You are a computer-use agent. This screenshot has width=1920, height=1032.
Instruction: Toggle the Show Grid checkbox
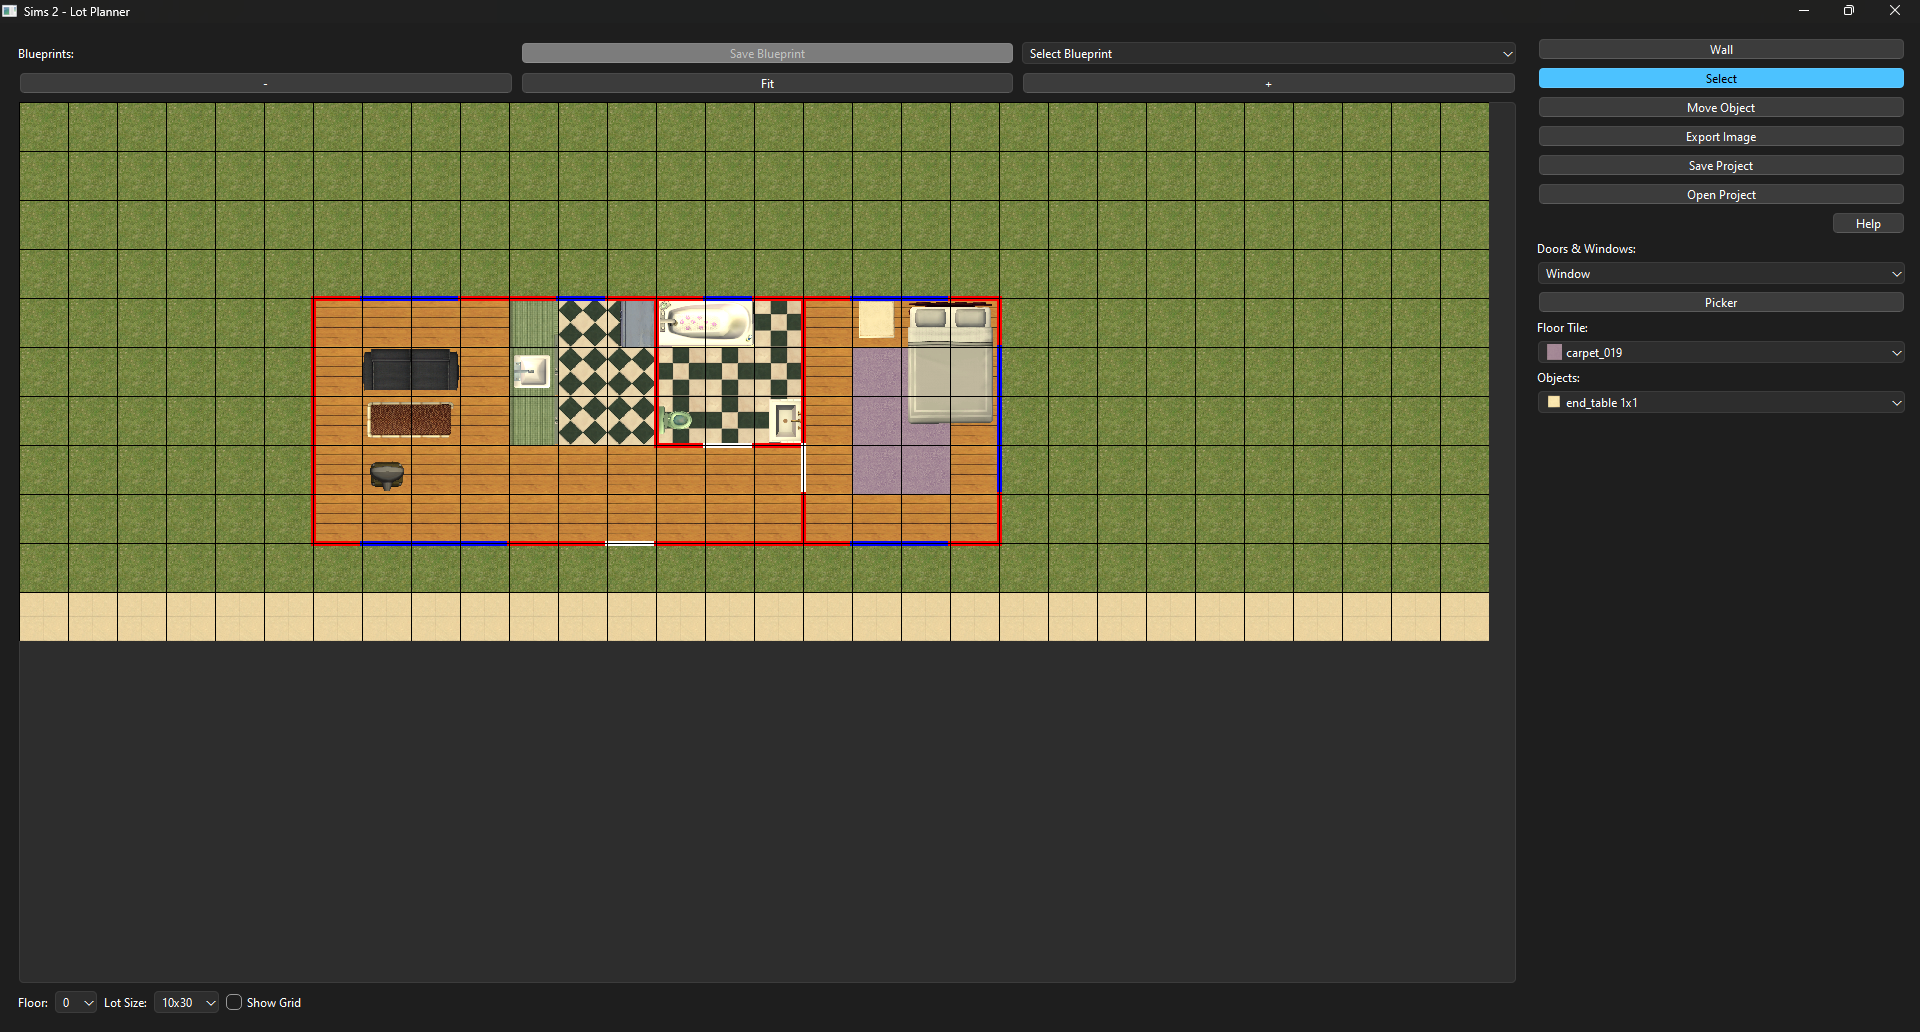[234, 1002]
